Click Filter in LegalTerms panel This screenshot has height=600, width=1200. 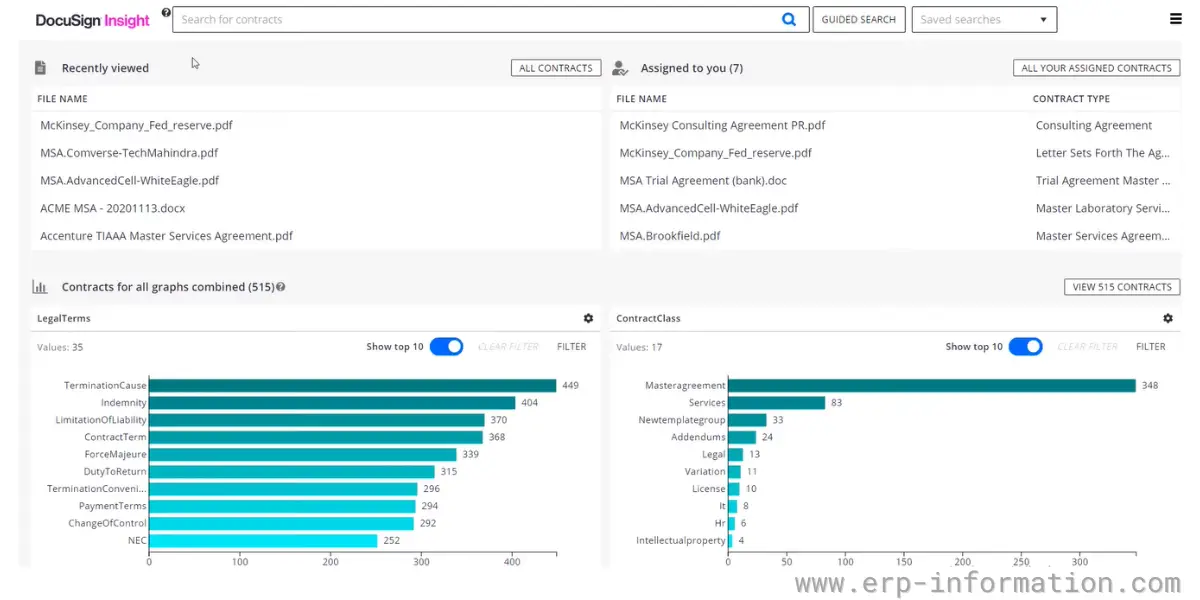tap(572, 347)
